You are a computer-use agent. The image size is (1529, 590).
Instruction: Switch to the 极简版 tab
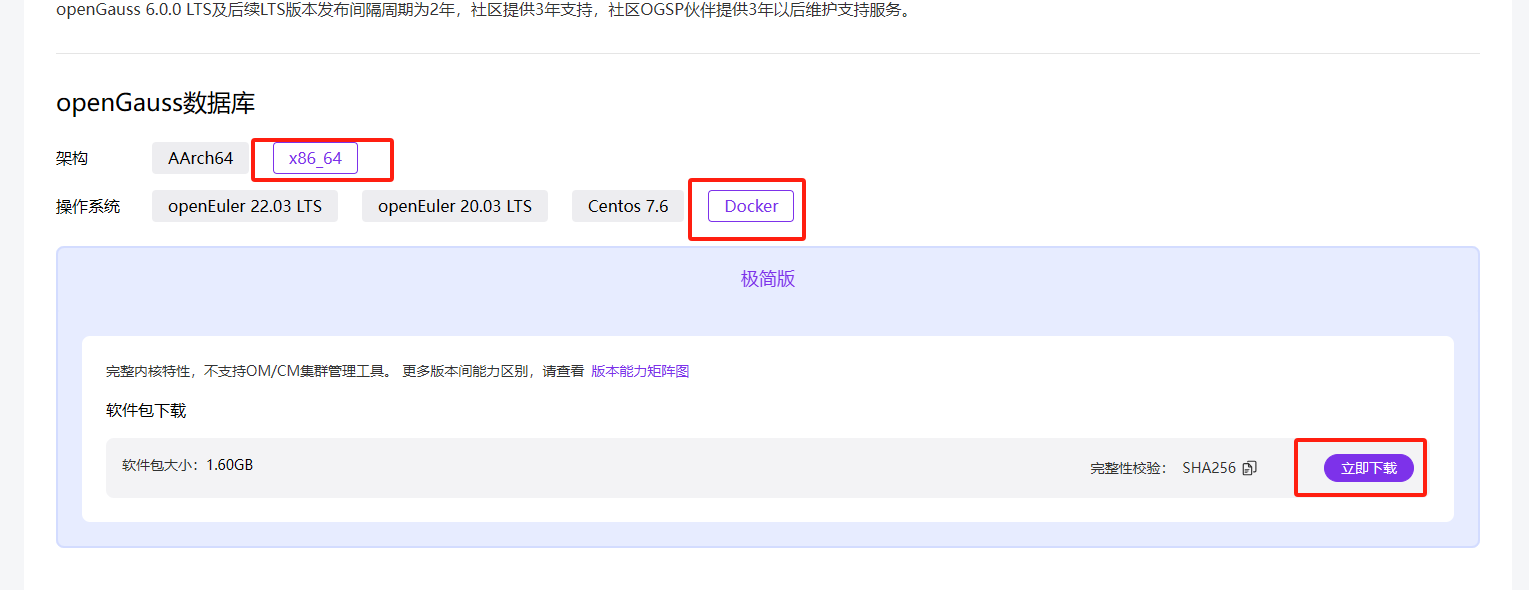[x=768, y=279]
